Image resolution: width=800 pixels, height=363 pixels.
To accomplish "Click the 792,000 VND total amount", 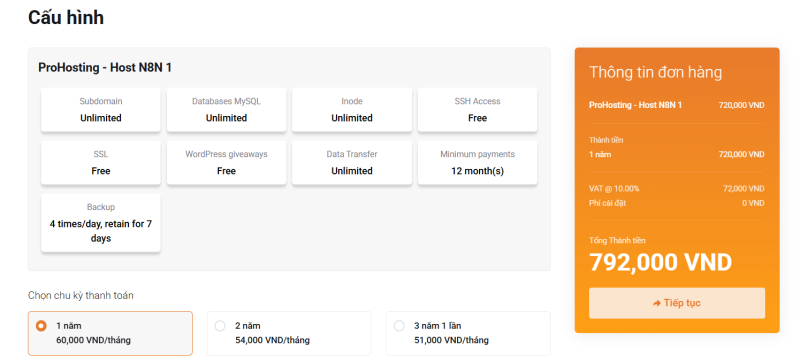I will [660, 262].
